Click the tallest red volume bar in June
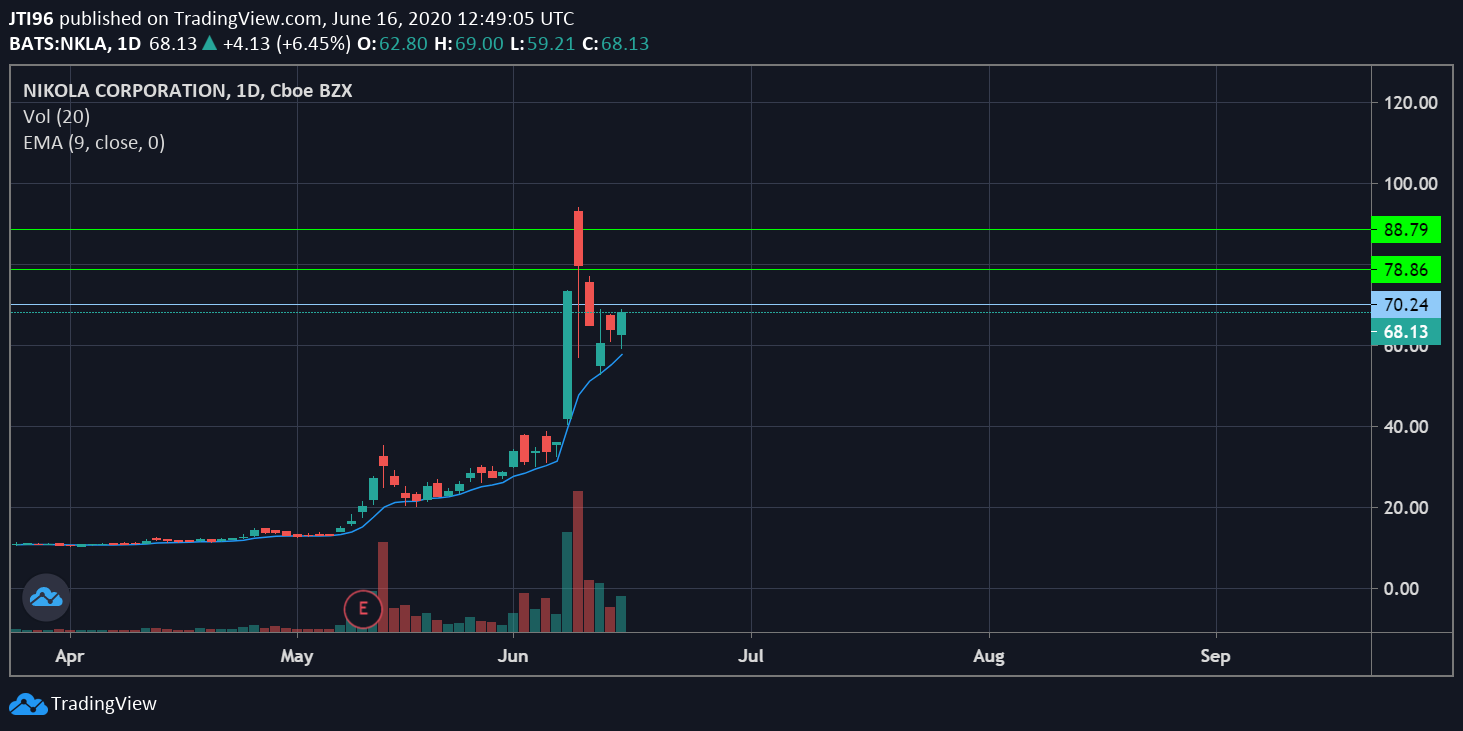The width and height of the screenshot is (1463, 731). click(x=578, y=561)
